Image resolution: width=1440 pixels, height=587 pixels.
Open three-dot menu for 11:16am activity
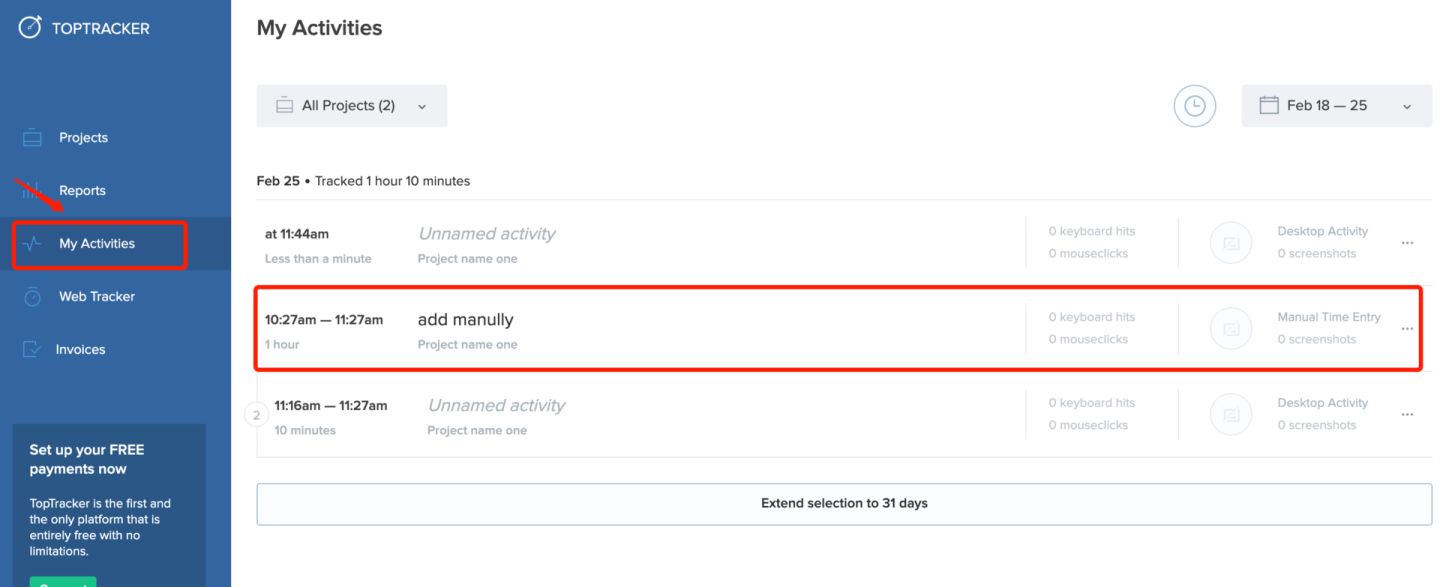tap(1407, 415)
